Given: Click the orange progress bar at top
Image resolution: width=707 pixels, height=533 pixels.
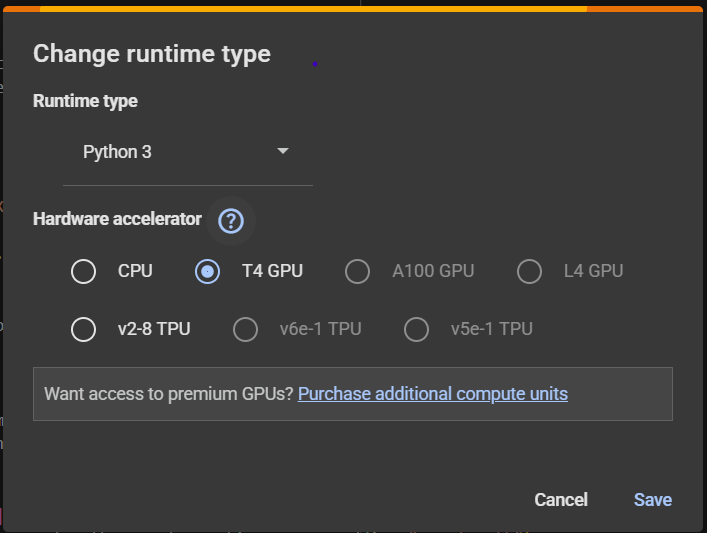Looking at the screenshot, I should (x=353, y=9).
